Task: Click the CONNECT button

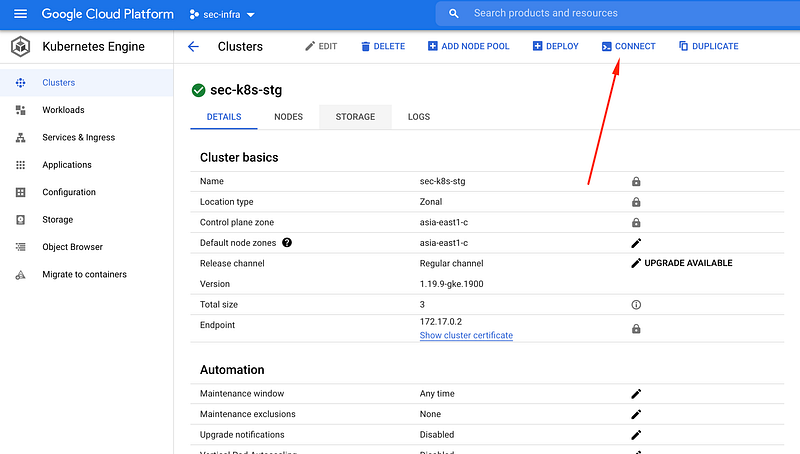Action: (629, 46)
